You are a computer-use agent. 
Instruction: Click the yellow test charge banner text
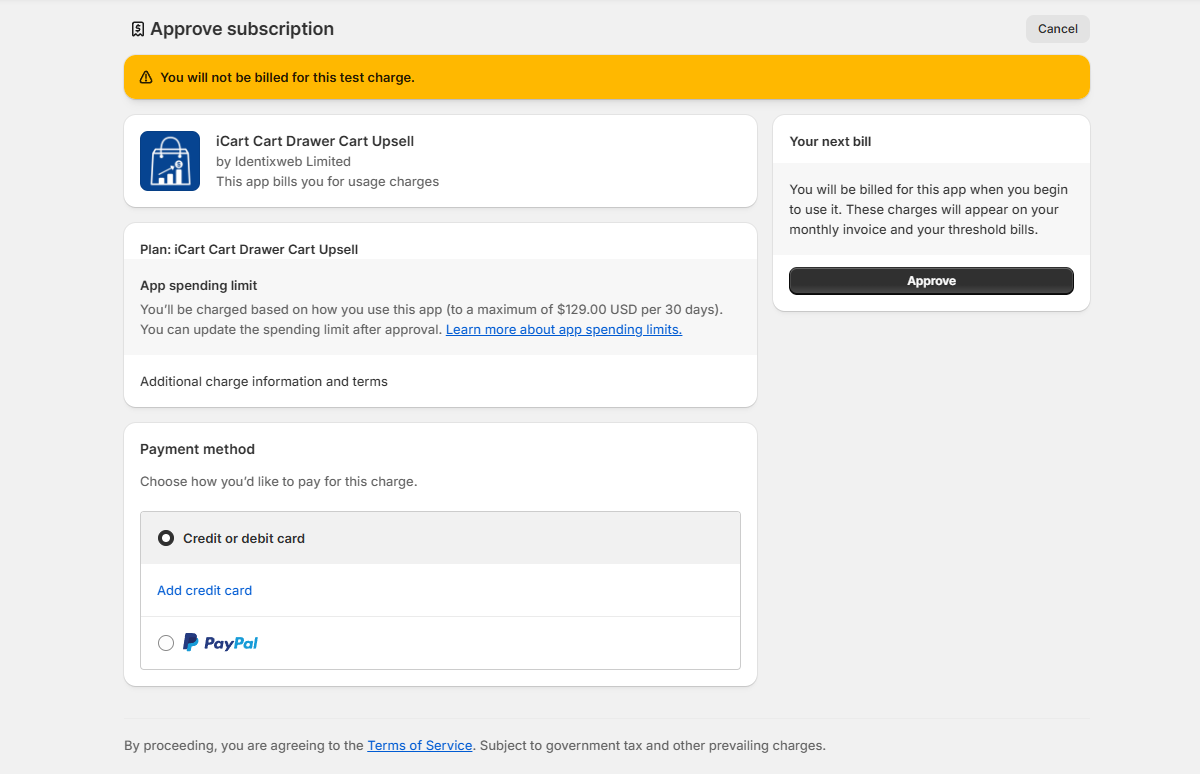[287, 77]
